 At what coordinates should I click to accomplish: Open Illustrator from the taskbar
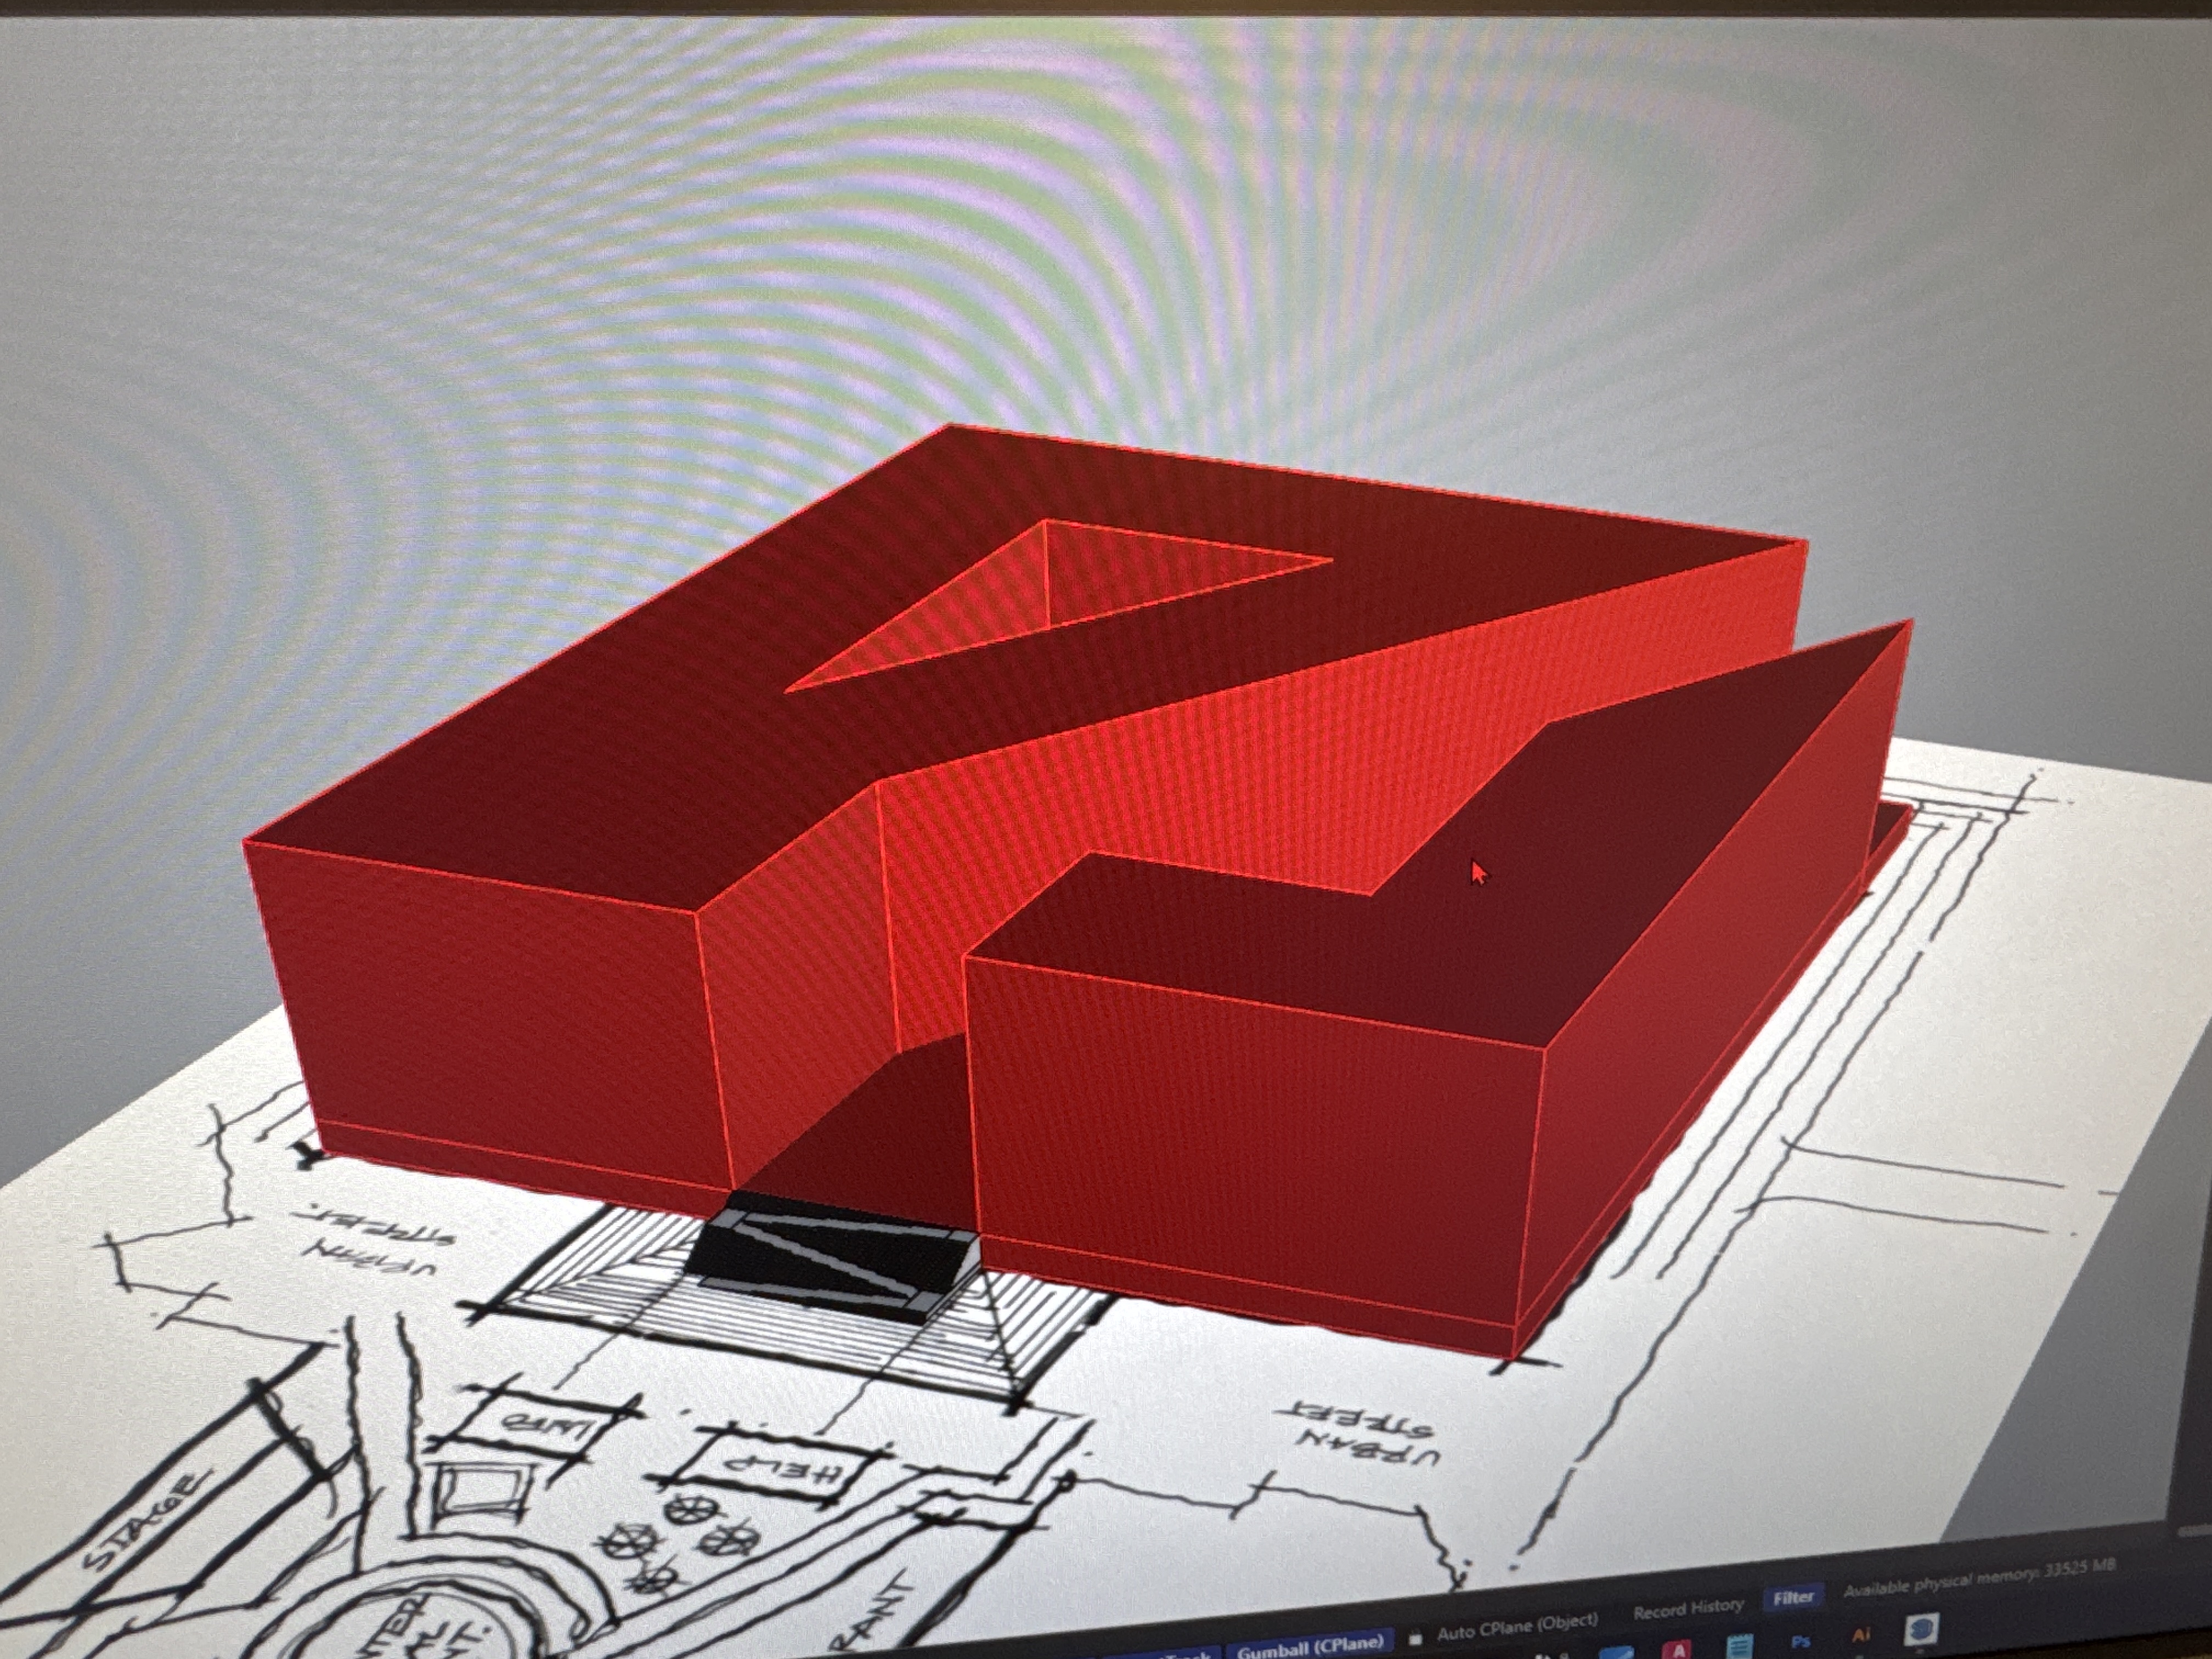coord(1861,1635)
